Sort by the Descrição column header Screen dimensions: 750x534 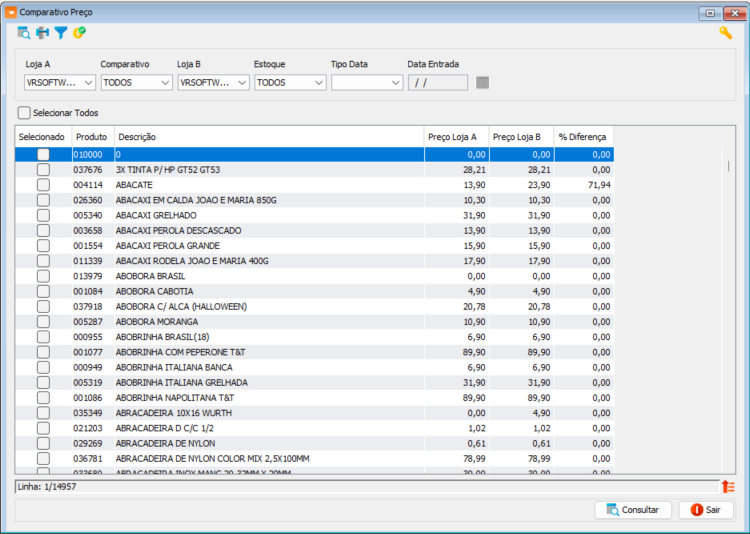pos(268,136)
